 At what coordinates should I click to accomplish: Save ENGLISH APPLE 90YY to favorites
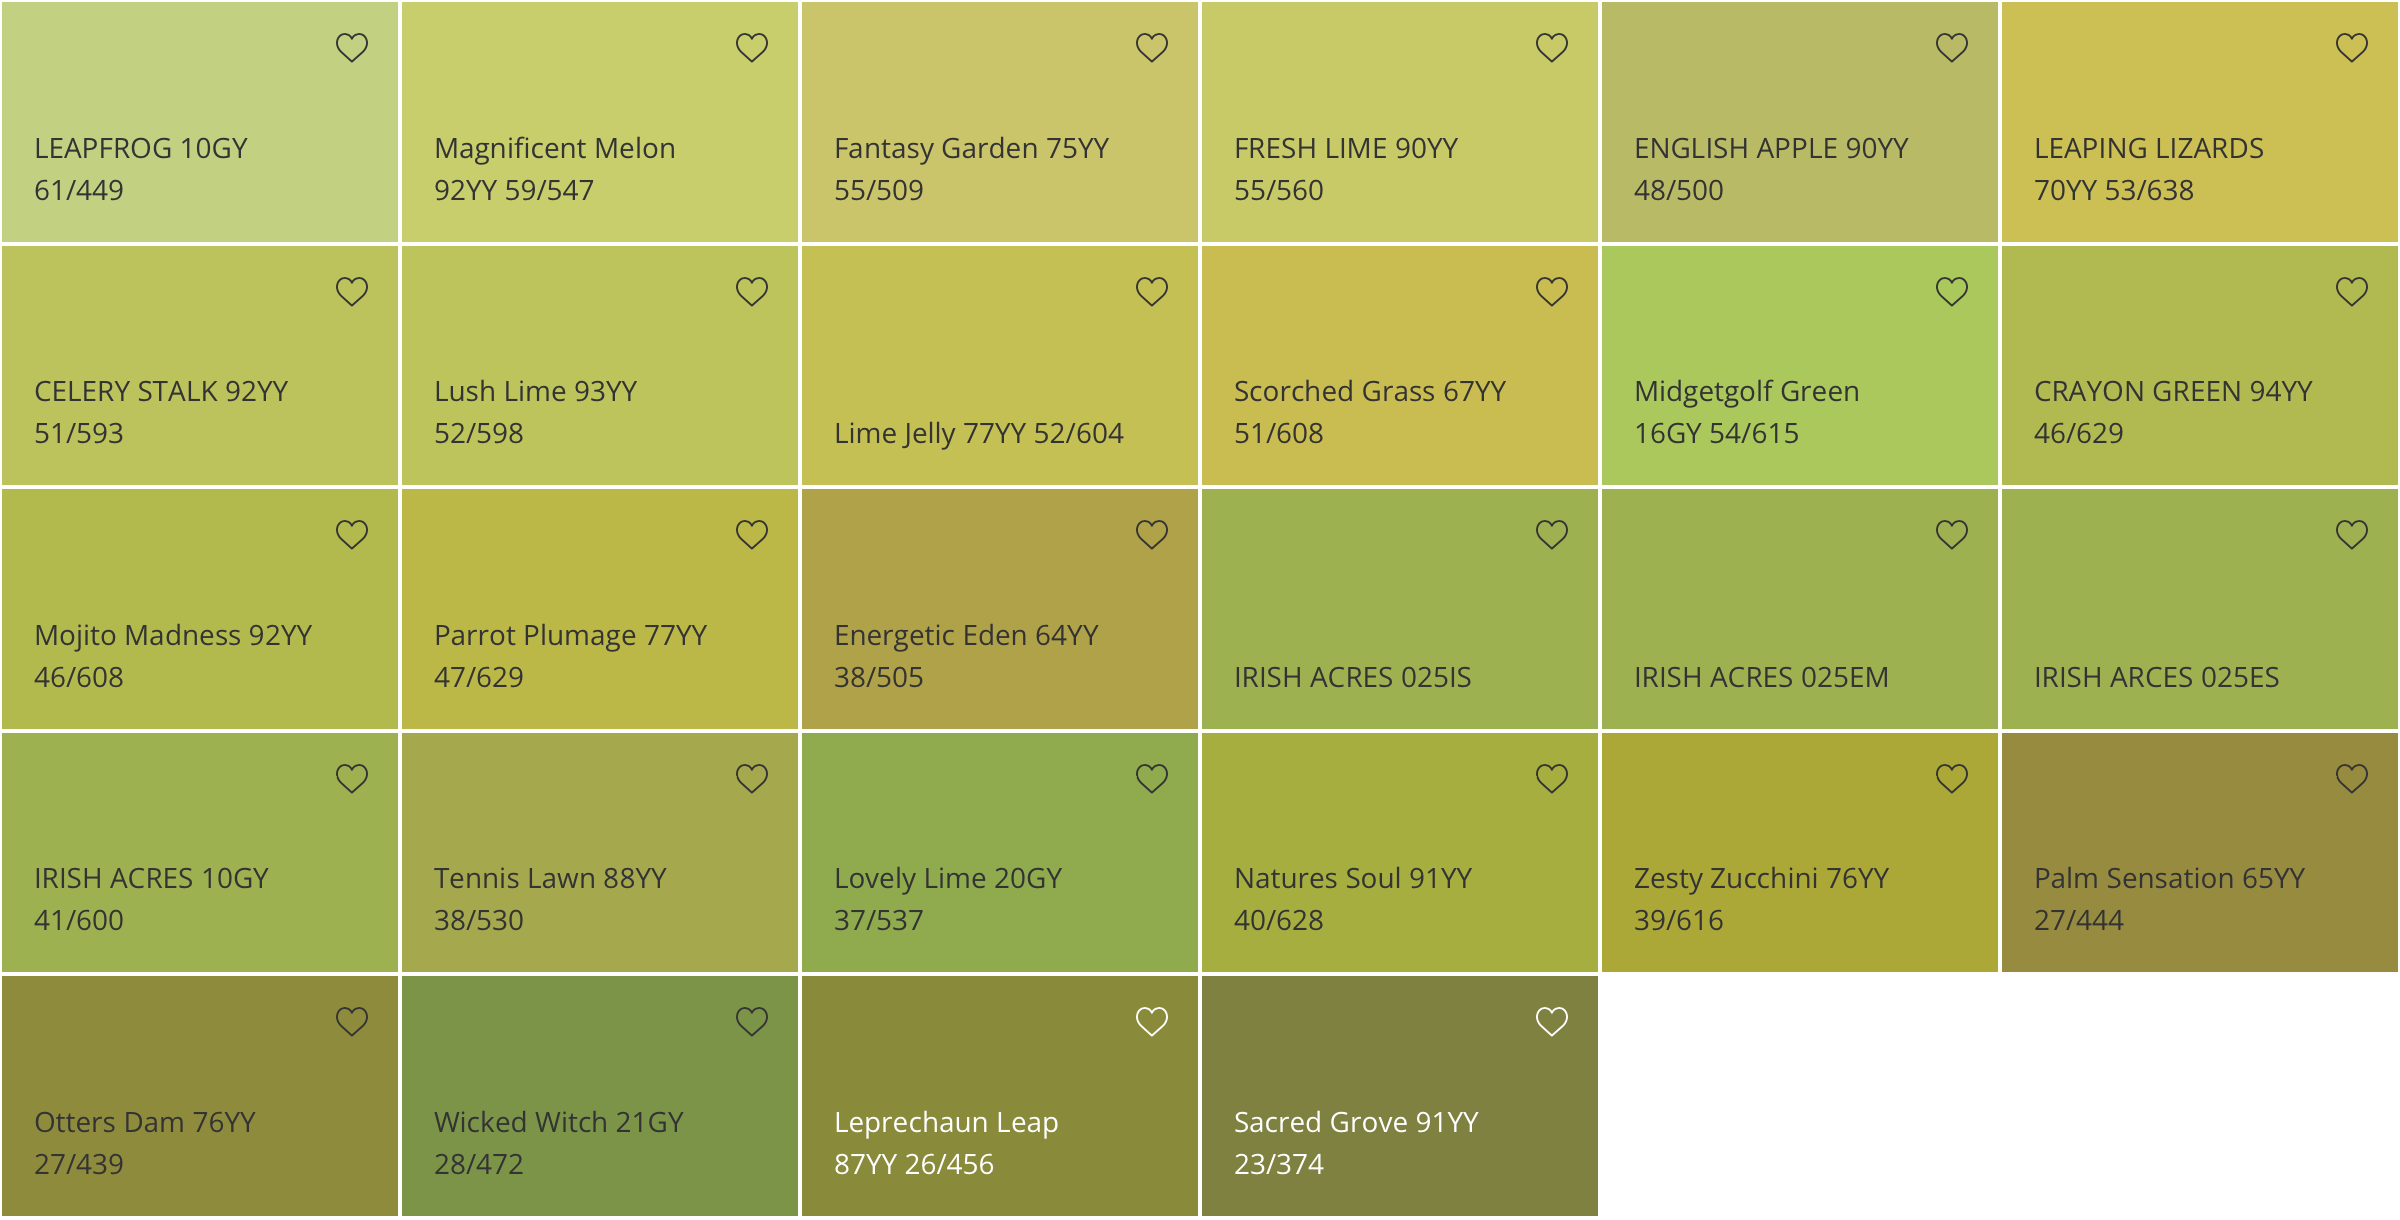(x=1952, y=48)
